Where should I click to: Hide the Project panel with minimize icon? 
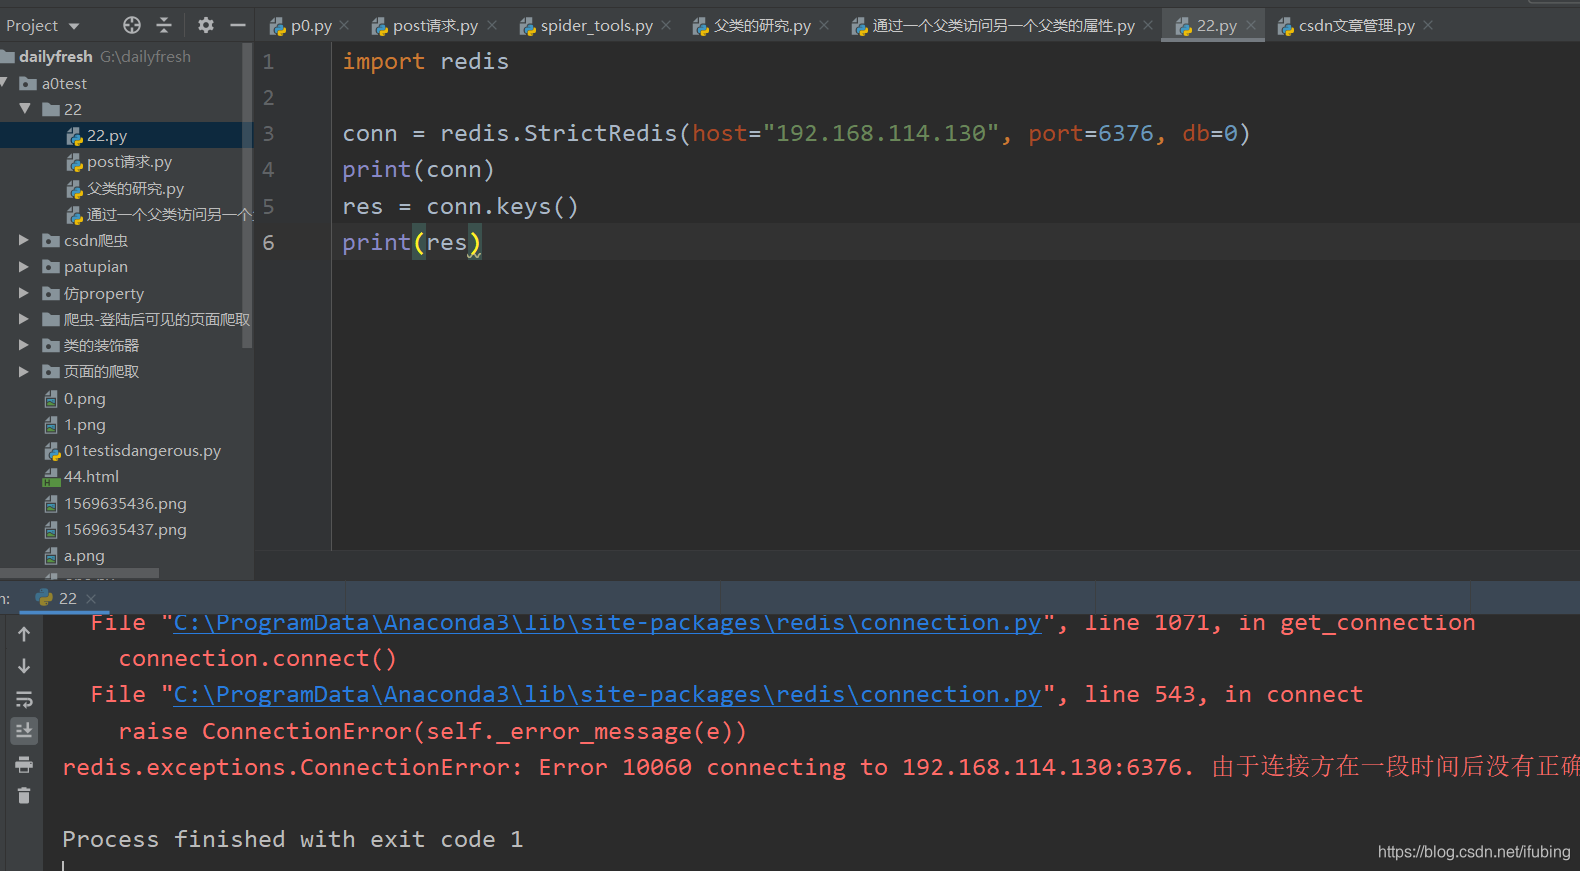coord(238,25)
